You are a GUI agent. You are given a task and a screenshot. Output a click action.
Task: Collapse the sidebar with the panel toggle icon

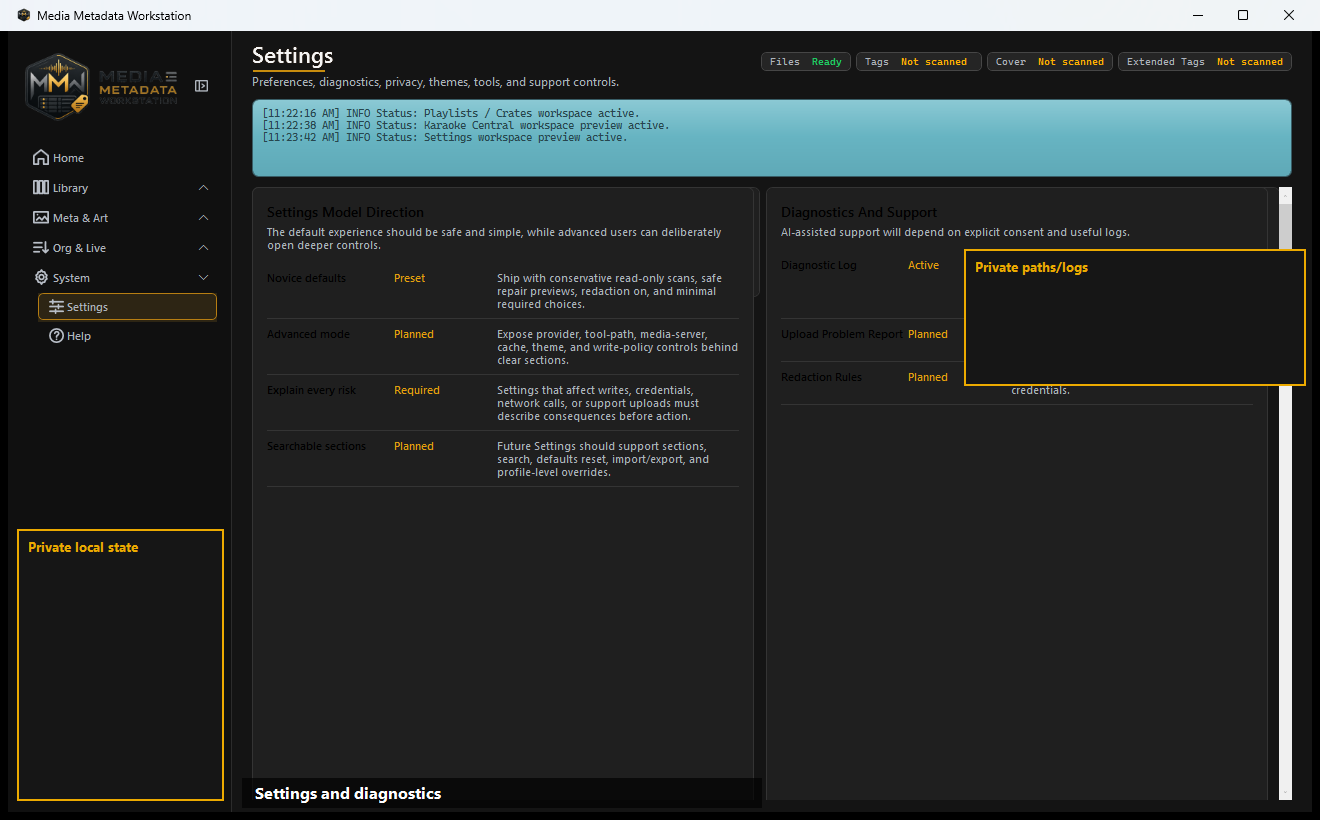tap(201, 86)
